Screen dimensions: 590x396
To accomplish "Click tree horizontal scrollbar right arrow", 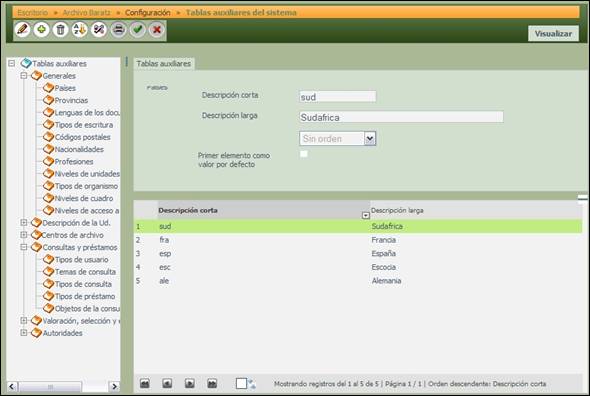I will coord(114,386).
